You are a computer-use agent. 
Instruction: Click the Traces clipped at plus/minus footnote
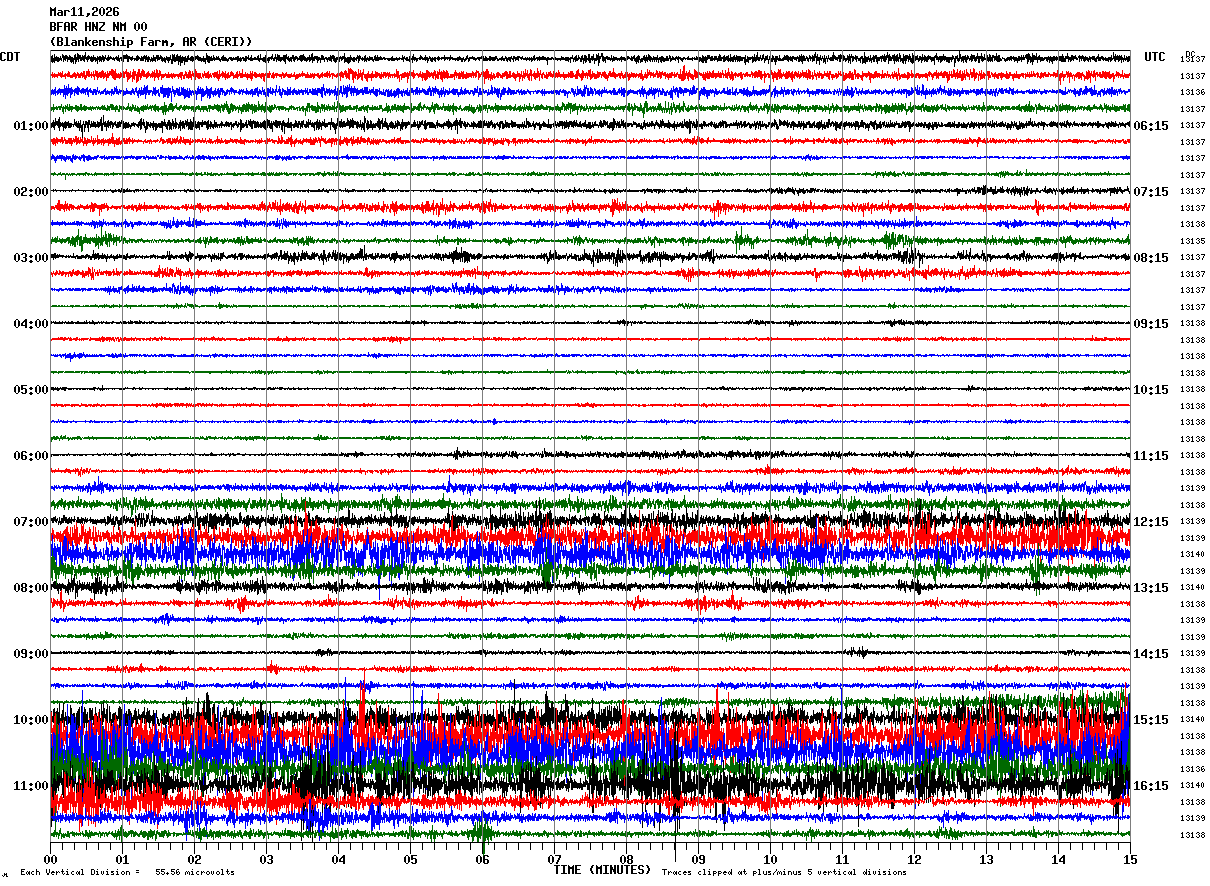[784, 873]
